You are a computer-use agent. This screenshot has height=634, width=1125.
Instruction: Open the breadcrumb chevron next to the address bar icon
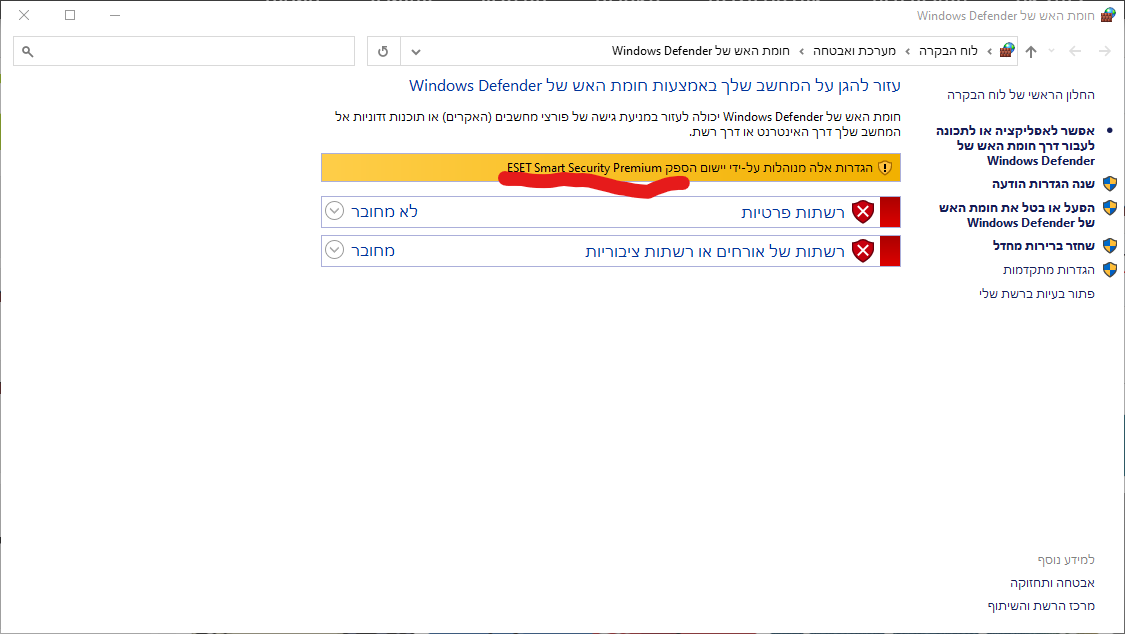click(990, 52)
